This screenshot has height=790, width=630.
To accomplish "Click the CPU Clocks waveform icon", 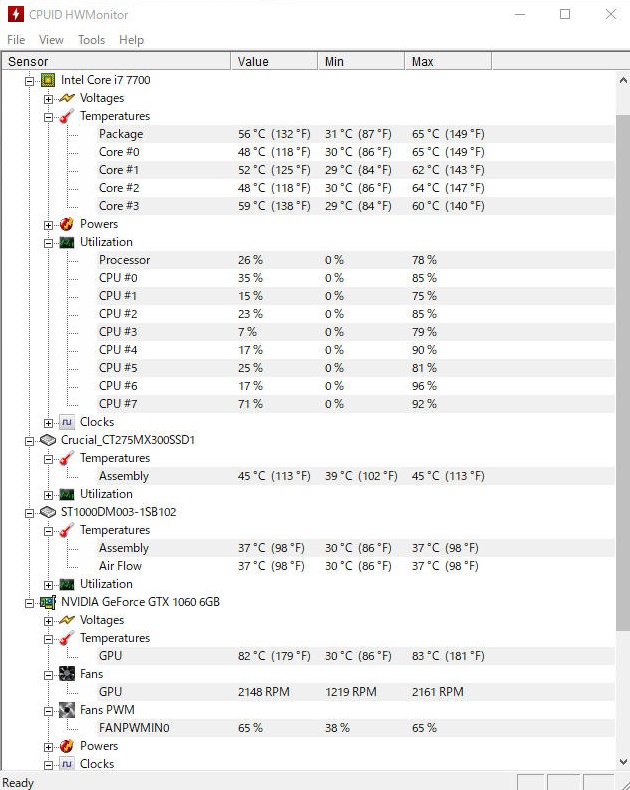I will (x=67, y=422).
